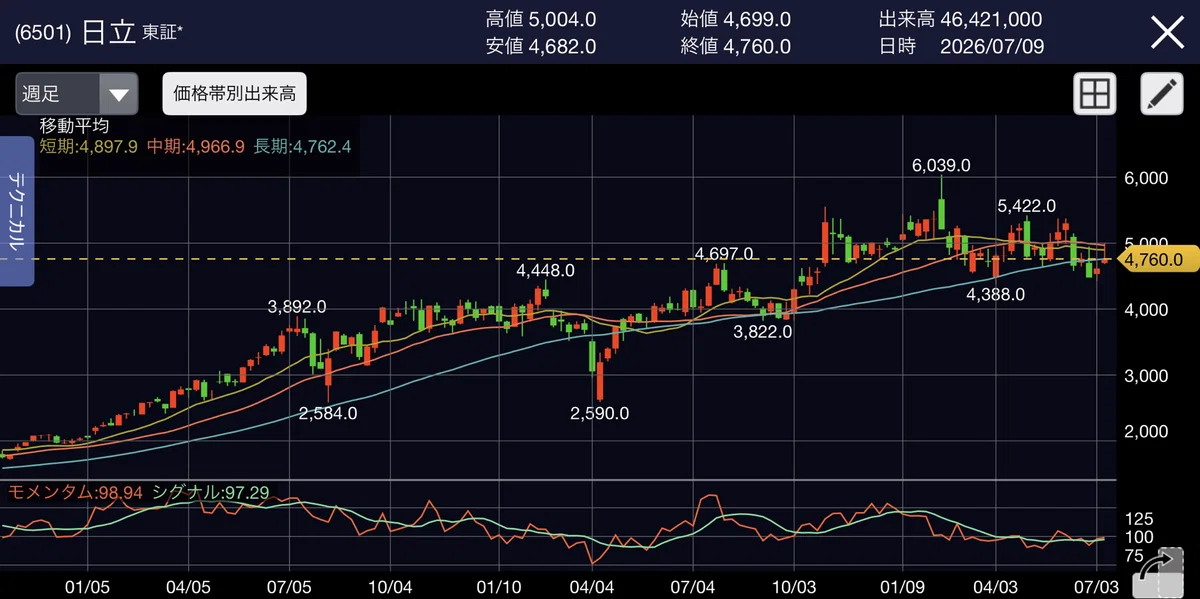
Task: Click the 長期:4,762.4 moving average value
Action: point(302,146)
